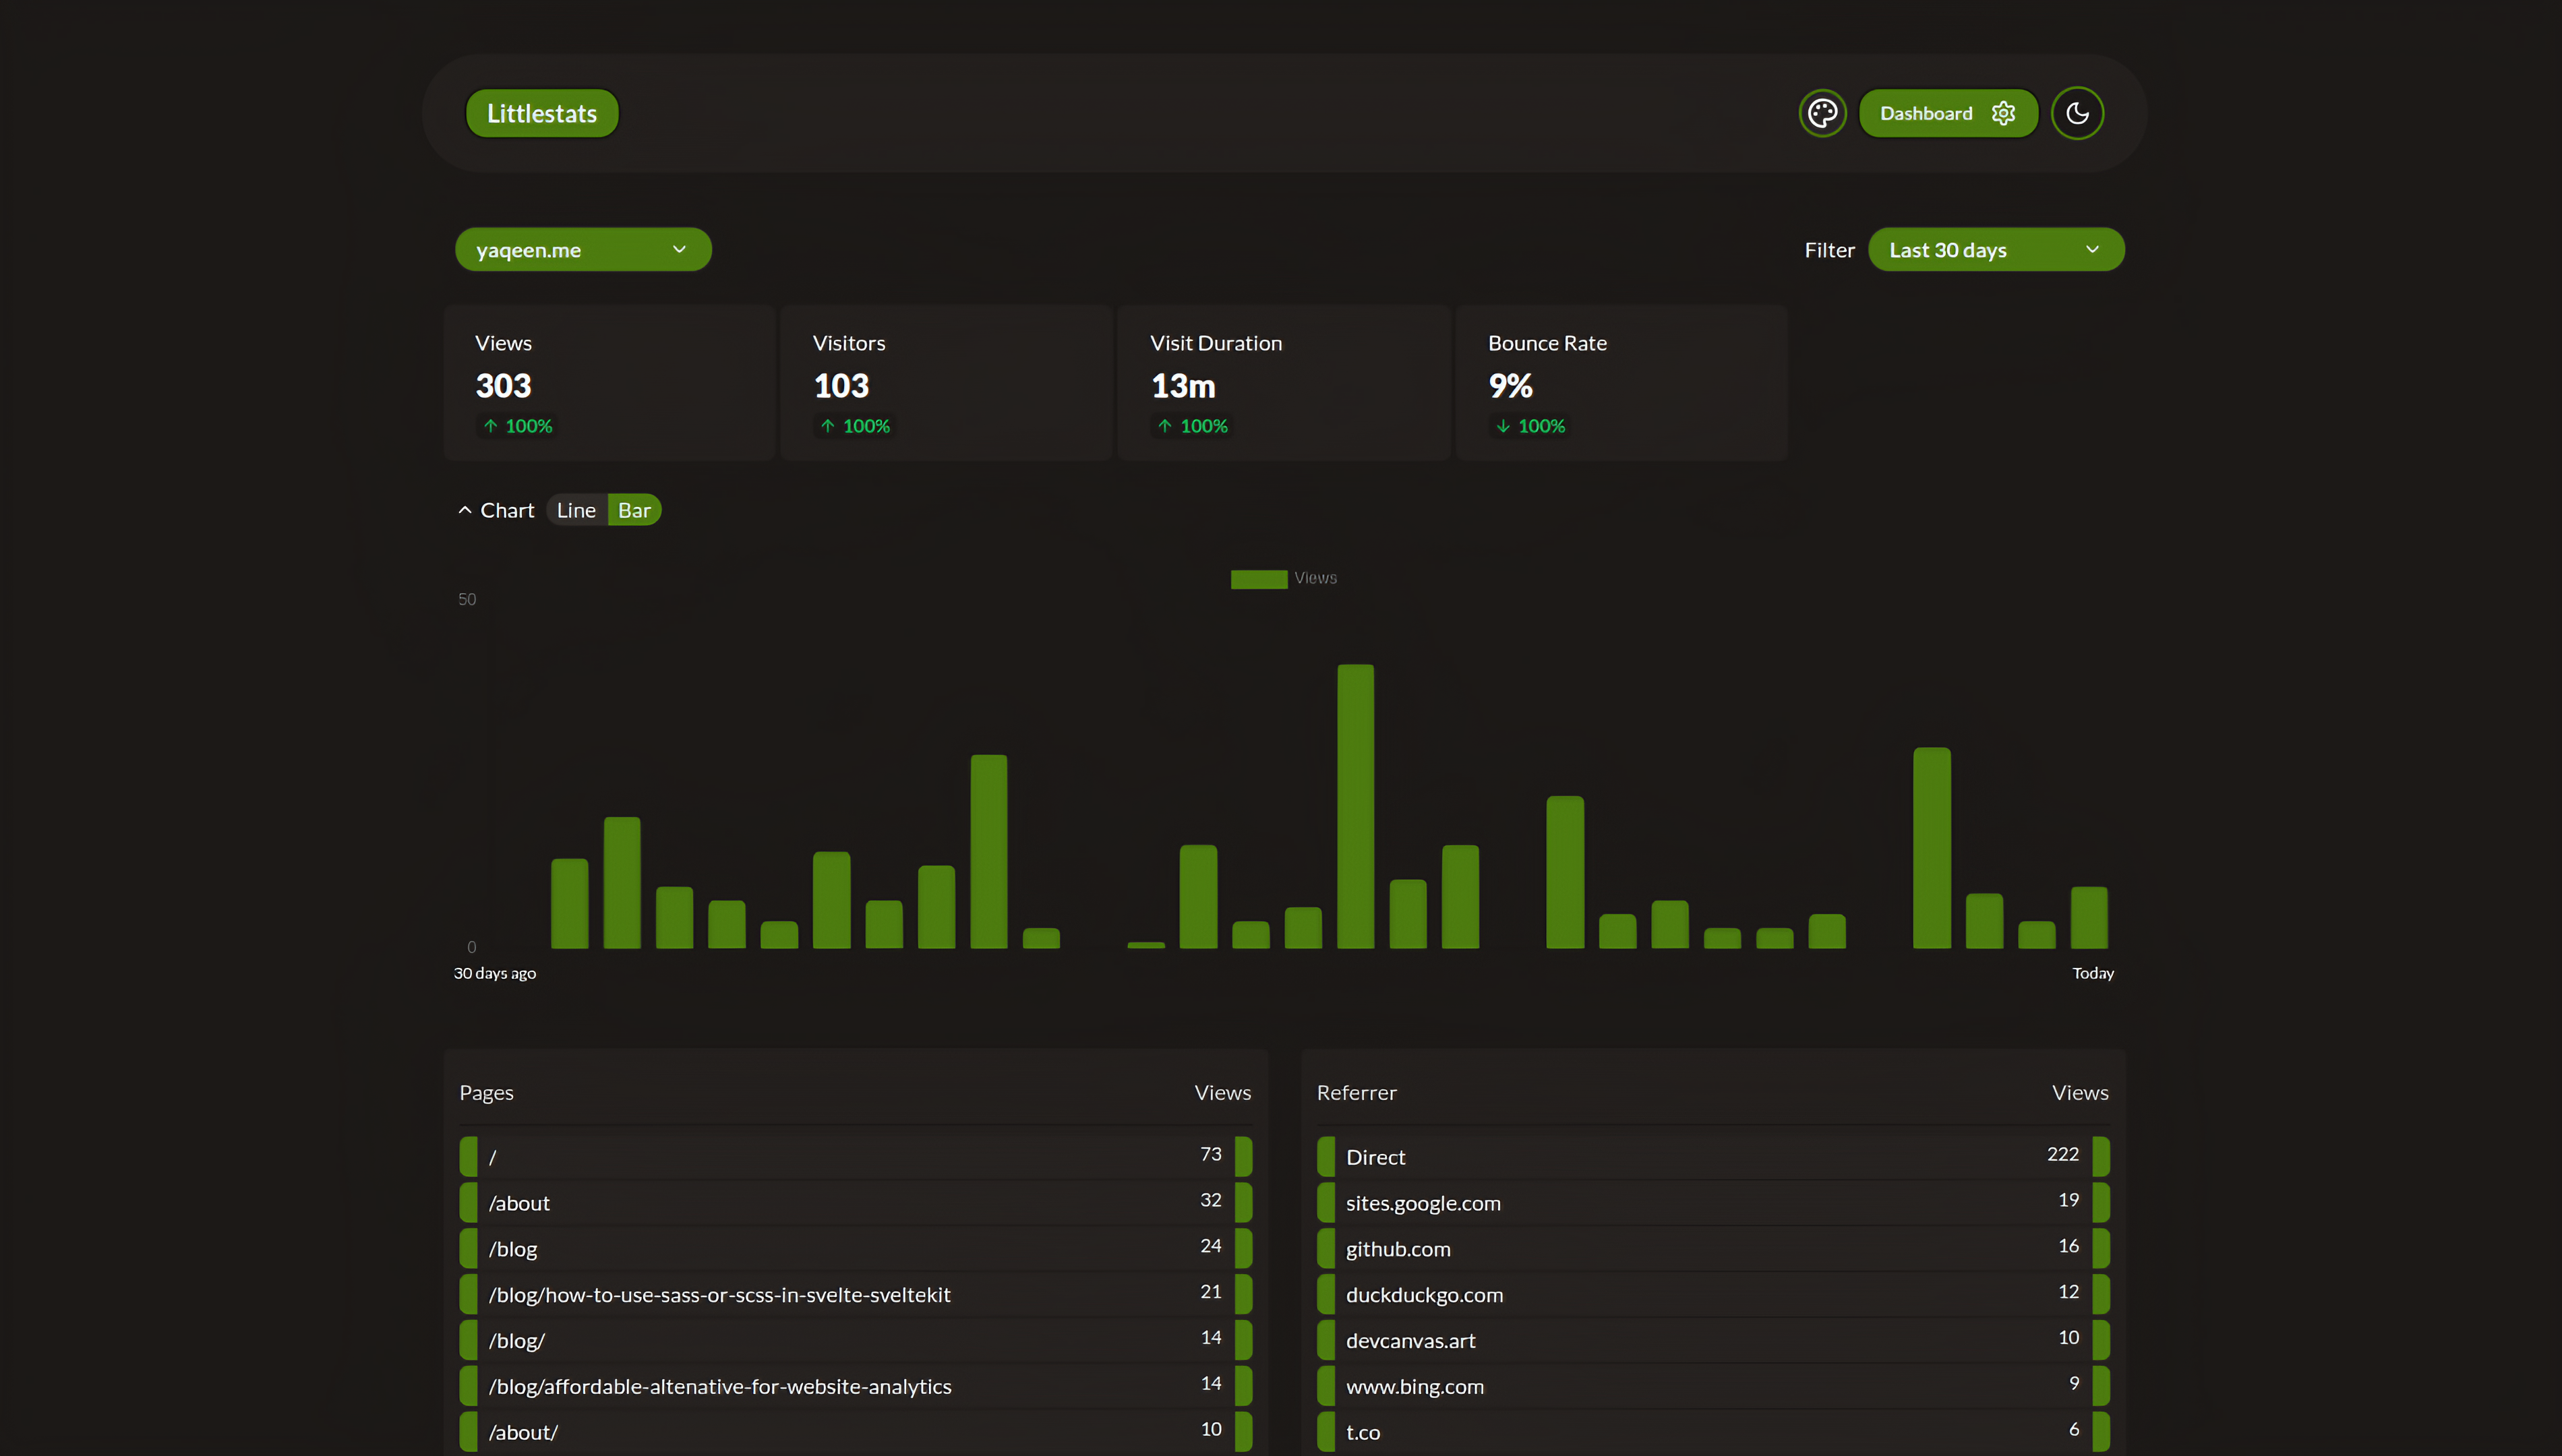
Task: Switch chart to Line view
Action: click(576, 510)
